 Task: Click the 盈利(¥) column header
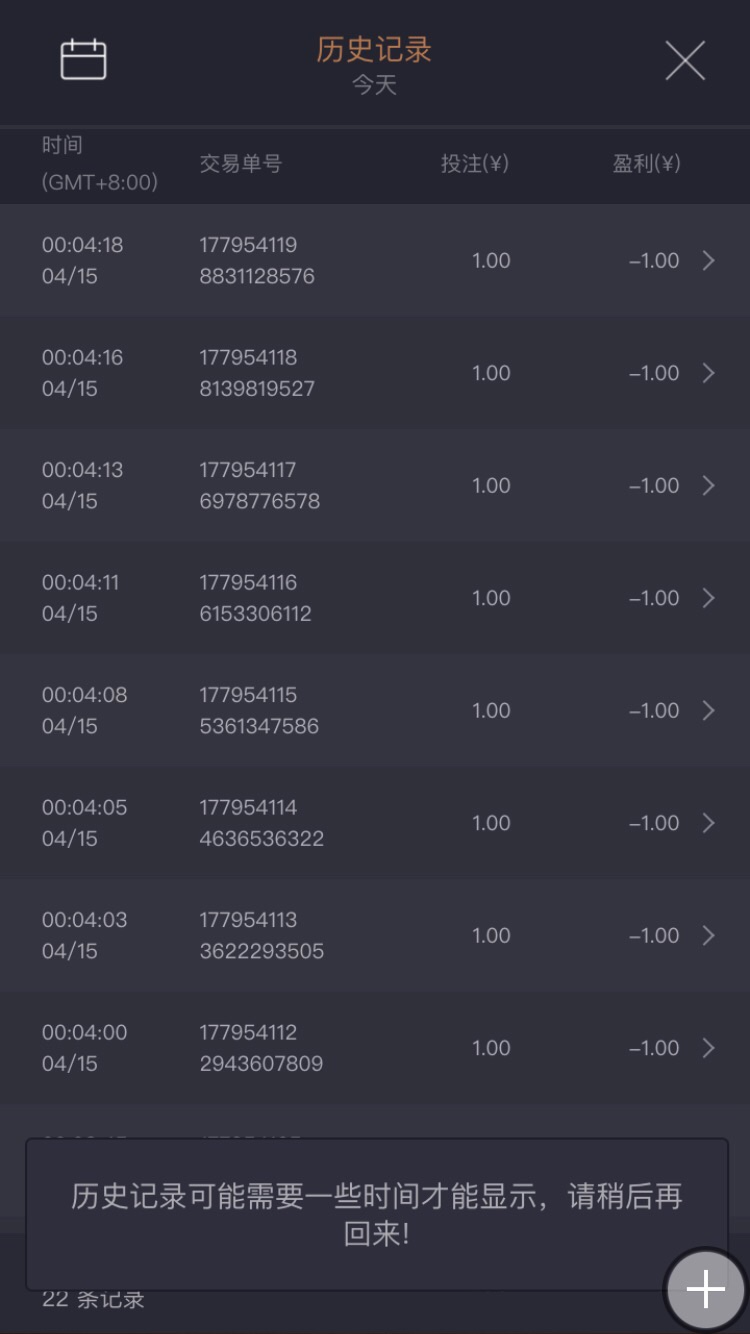[646, 163]
